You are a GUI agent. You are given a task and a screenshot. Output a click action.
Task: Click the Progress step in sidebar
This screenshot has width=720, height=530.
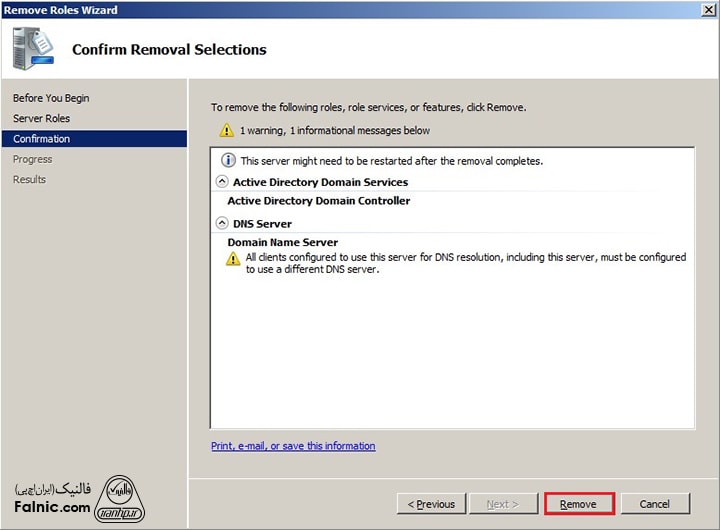[x=32, y=159]
